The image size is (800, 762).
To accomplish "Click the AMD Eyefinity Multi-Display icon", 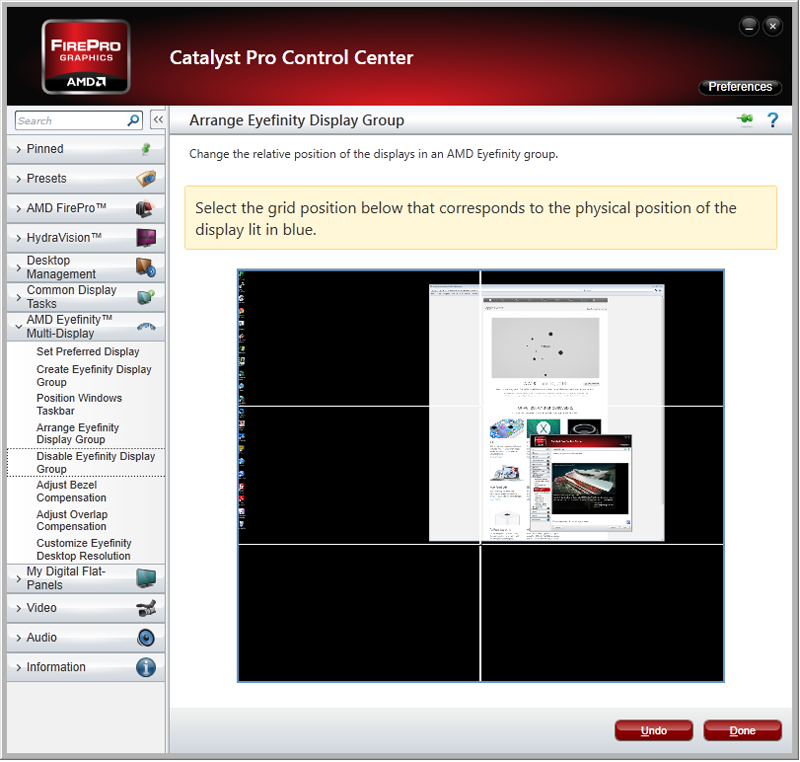I will tap(146, 326).
